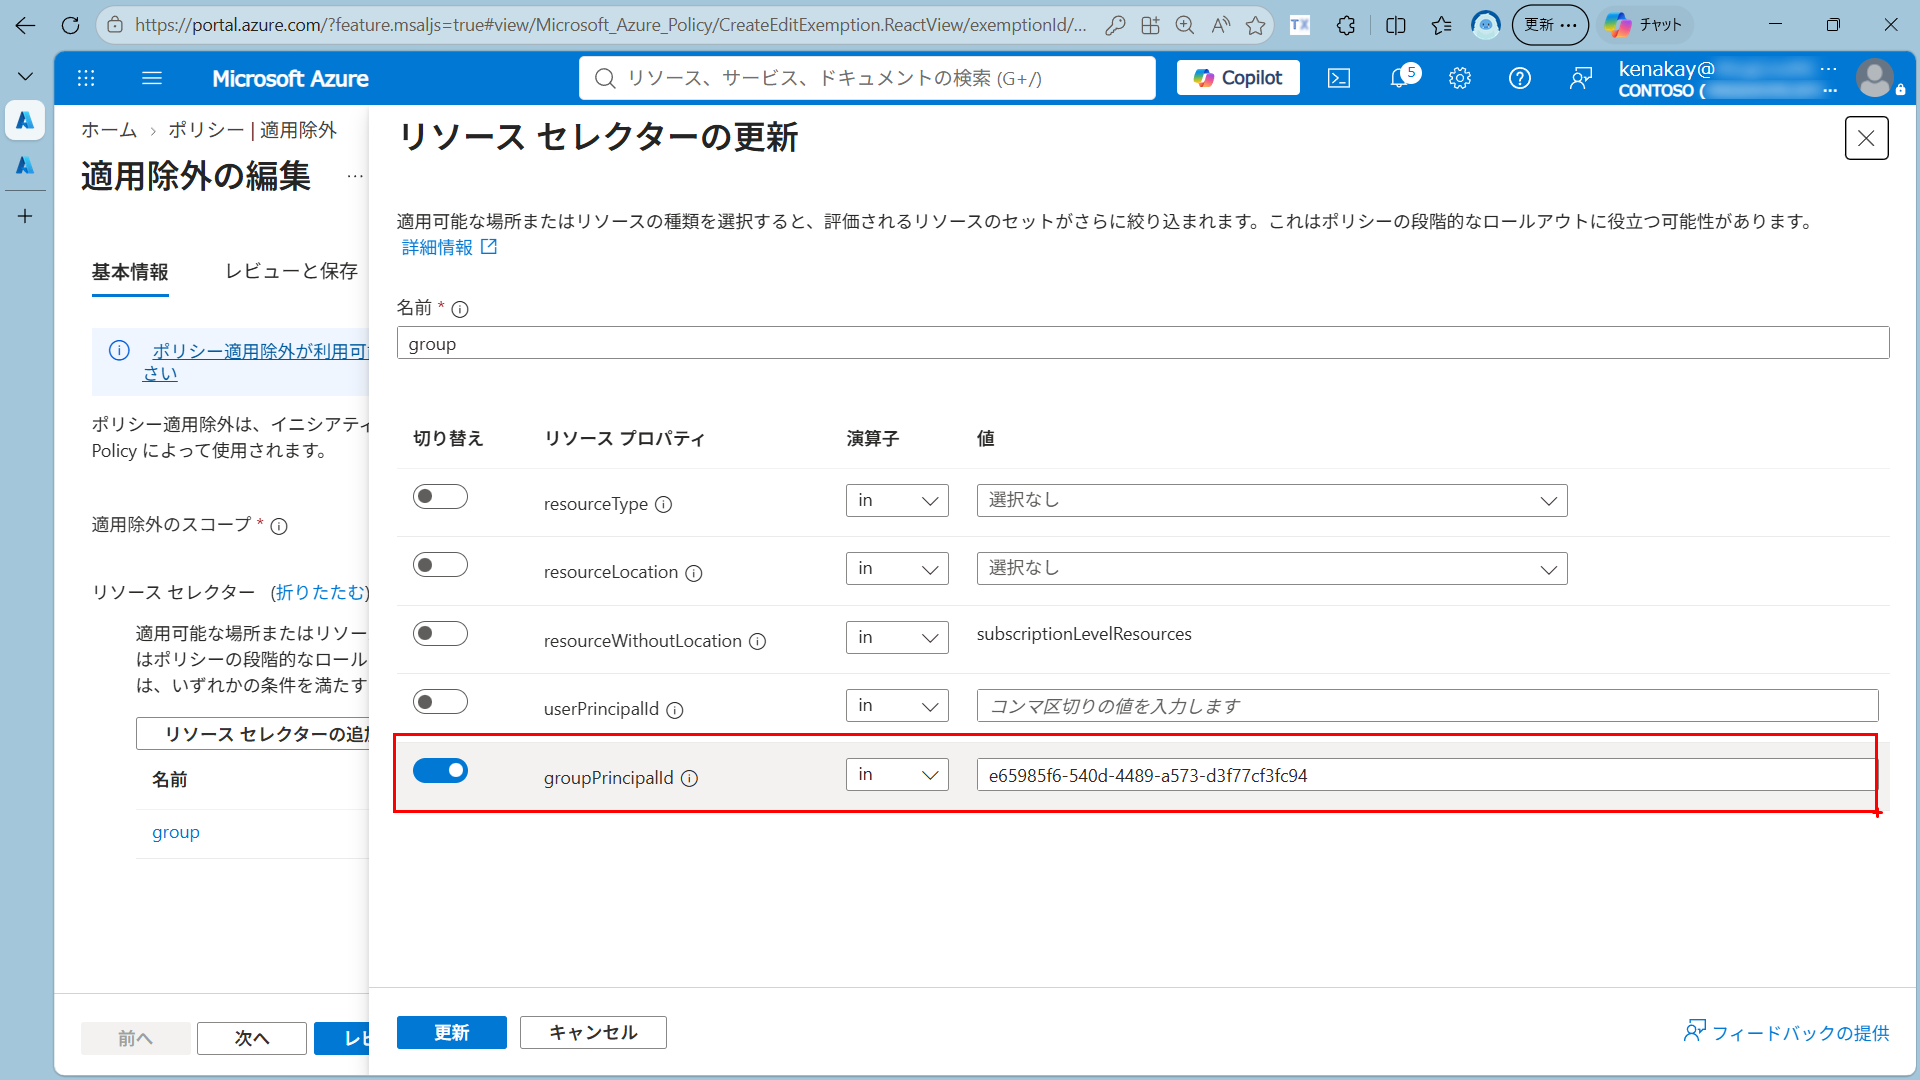Enable the resourceLocation selector toggle
Screen dimensions: 1920x1080
pyautogui.click(x=440, y=565)
